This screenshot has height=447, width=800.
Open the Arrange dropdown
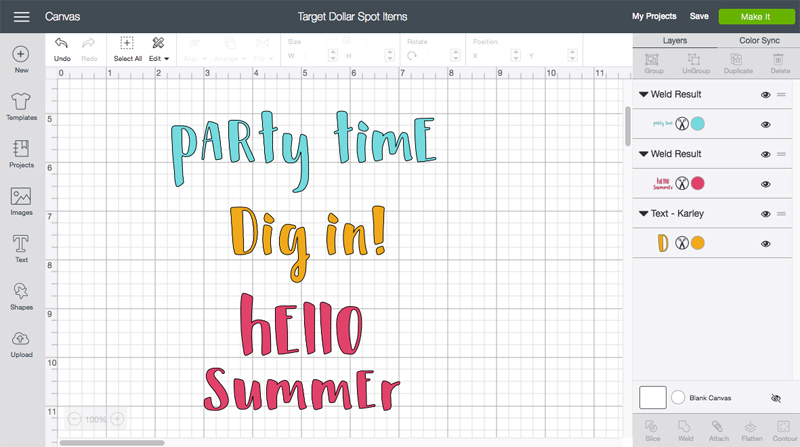tap(229, 49)
